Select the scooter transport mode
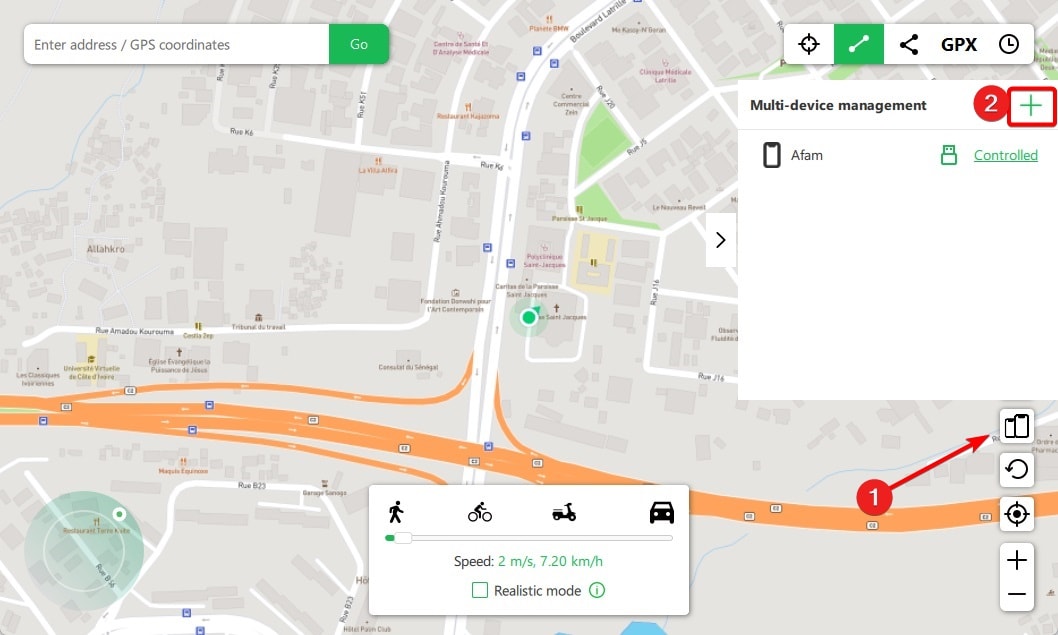The height and width of the screenshot is (635, 1058). (x=563, y=511)
